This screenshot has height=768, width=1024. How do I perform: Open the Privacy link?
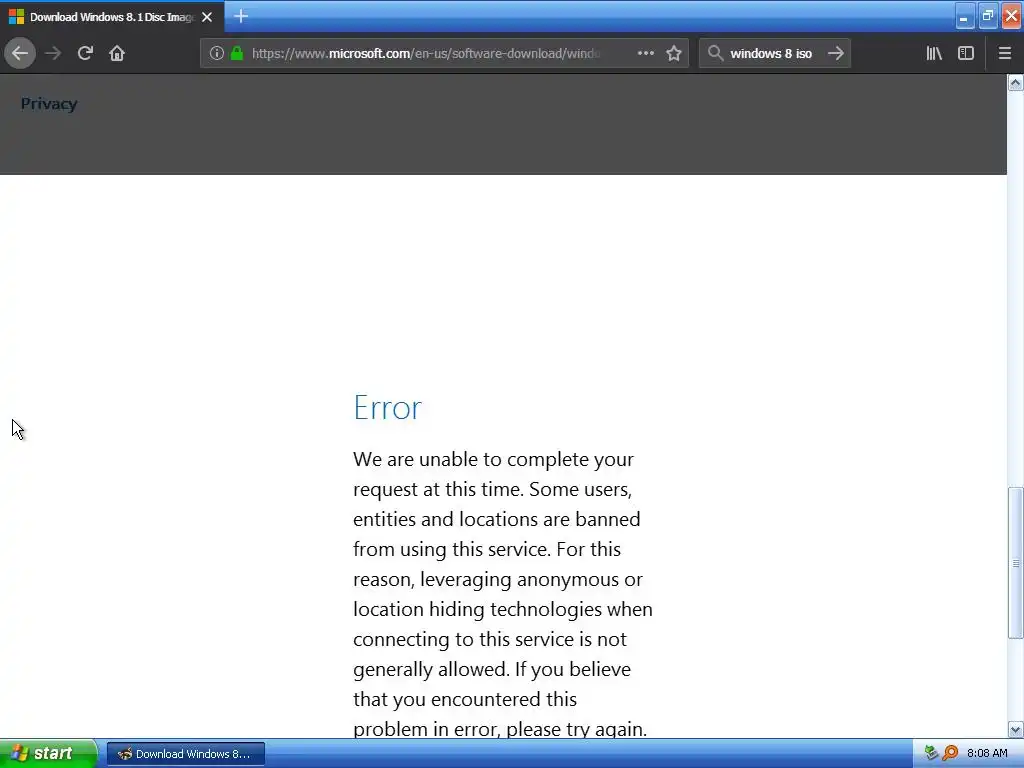(x=49, y=103)
